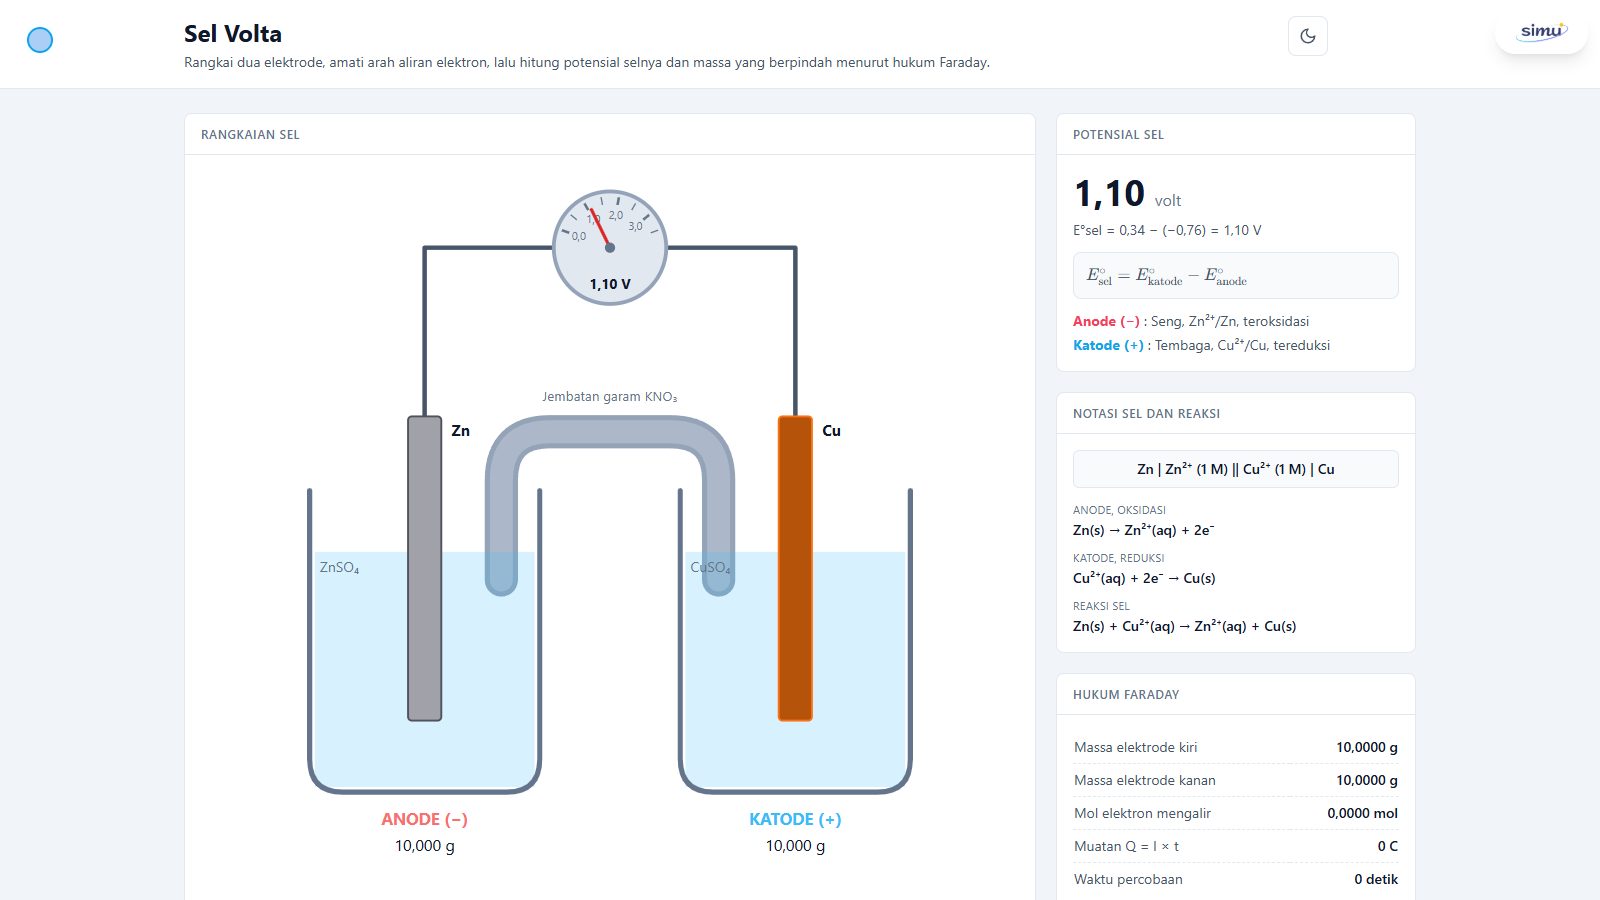Click the cathode reaction "Cu²⁺(aq) + 2e⁻ → Cu(s)"
Screen dimensions: 1600x900
[x=1144, y=578]
